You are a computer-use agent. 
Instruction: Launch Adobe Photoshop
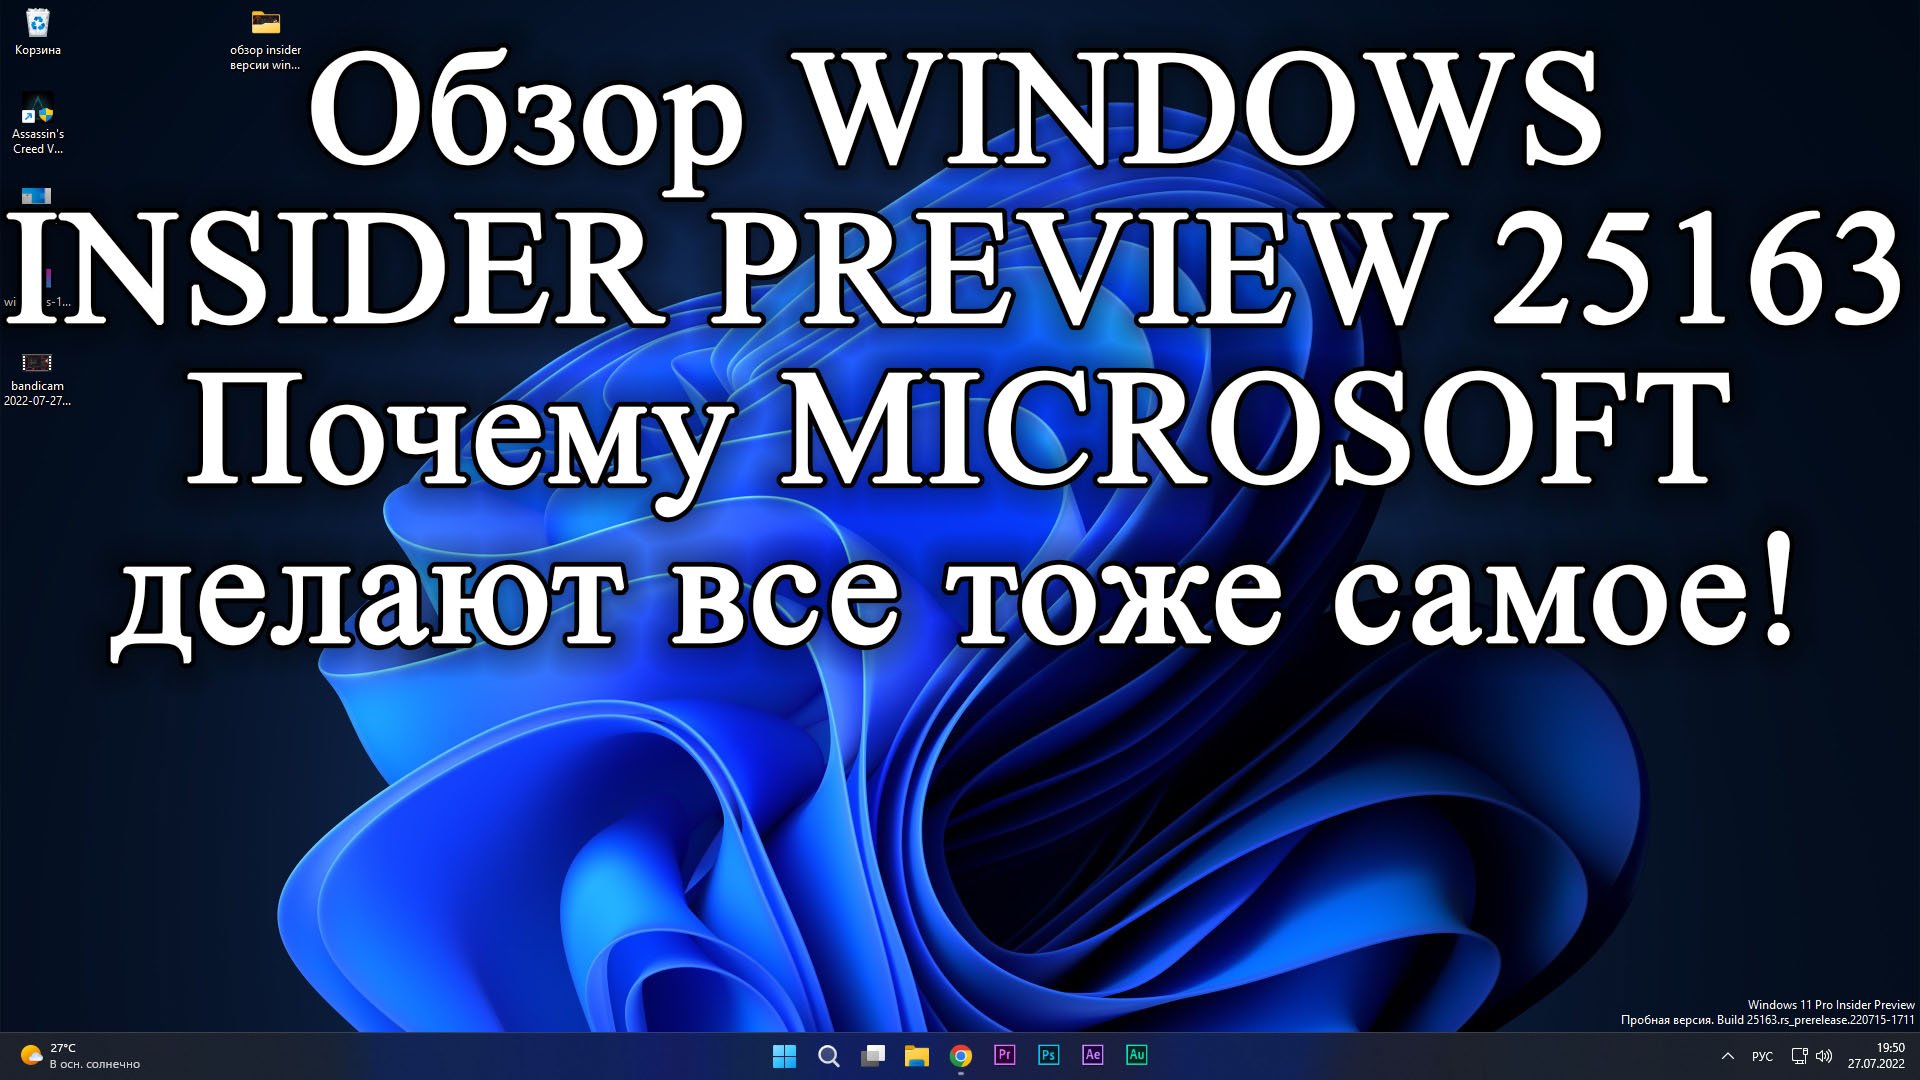tap(1048, 1055)
